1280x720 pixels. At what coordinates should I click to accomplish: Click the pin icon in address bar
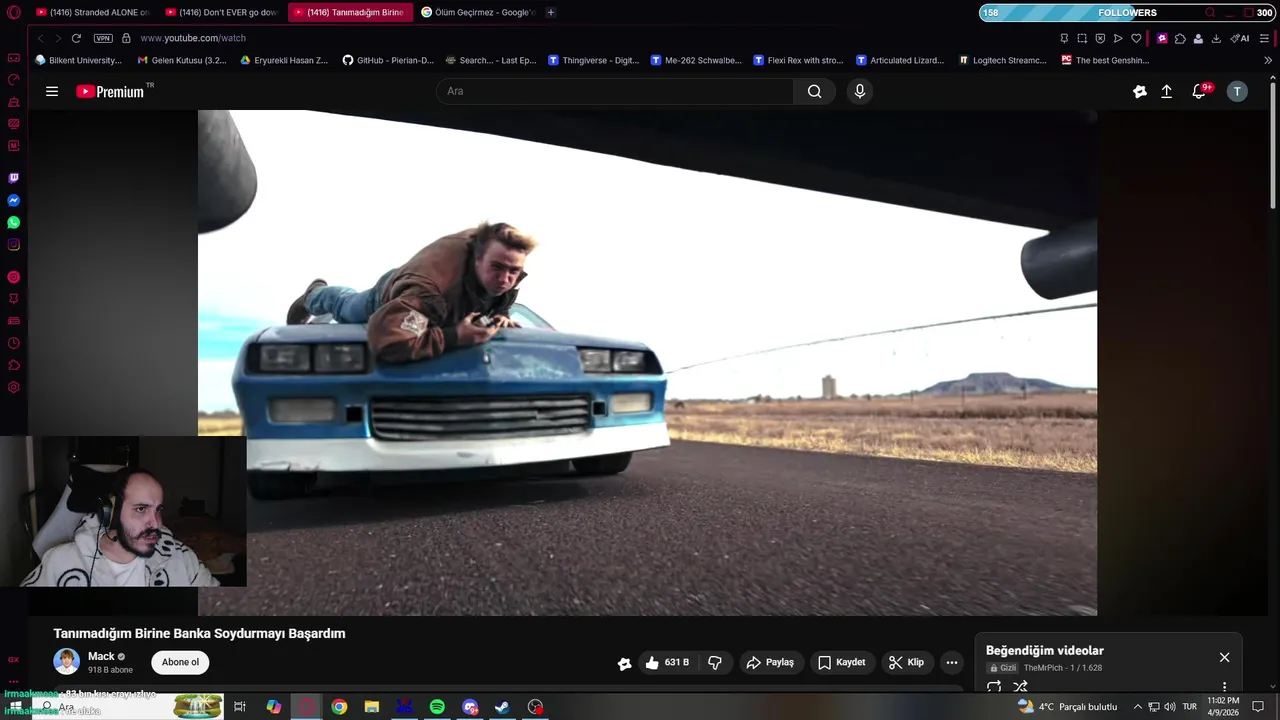click(x=1064, y=38)
